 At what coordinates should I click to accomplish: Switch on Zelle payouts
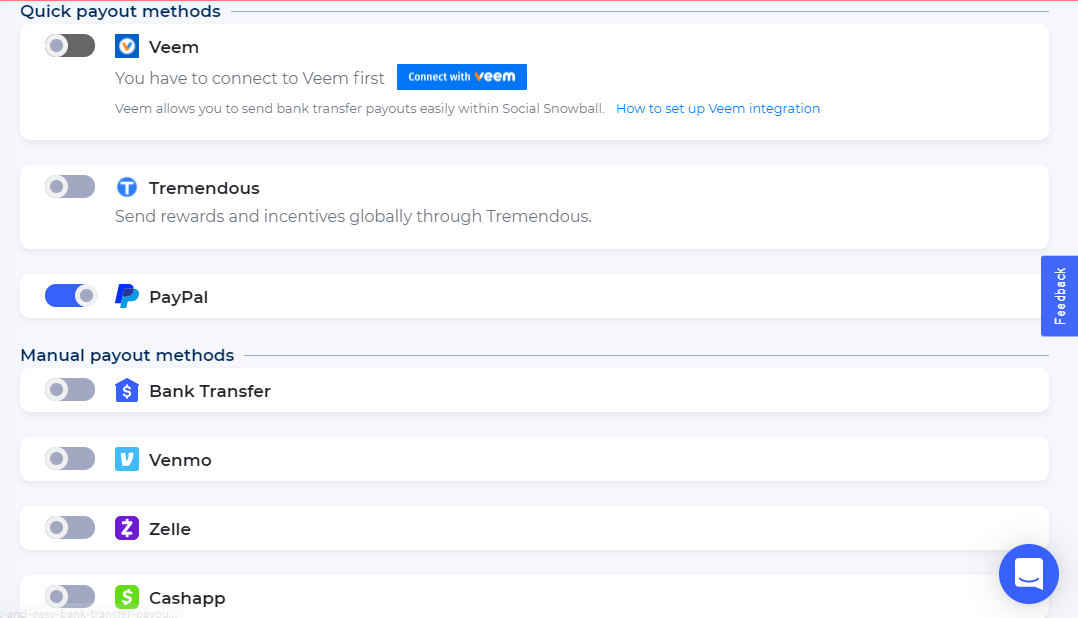click(x=70, y=528)
